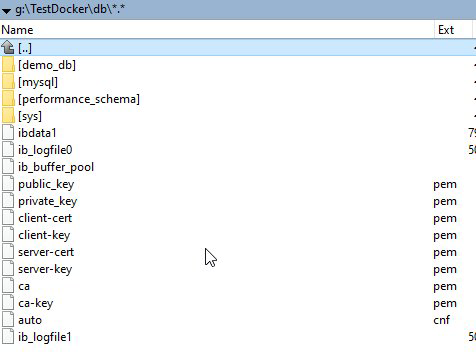Select the auto file name
Viewport: 476px width, 361px height.
[x=30, y=320]
